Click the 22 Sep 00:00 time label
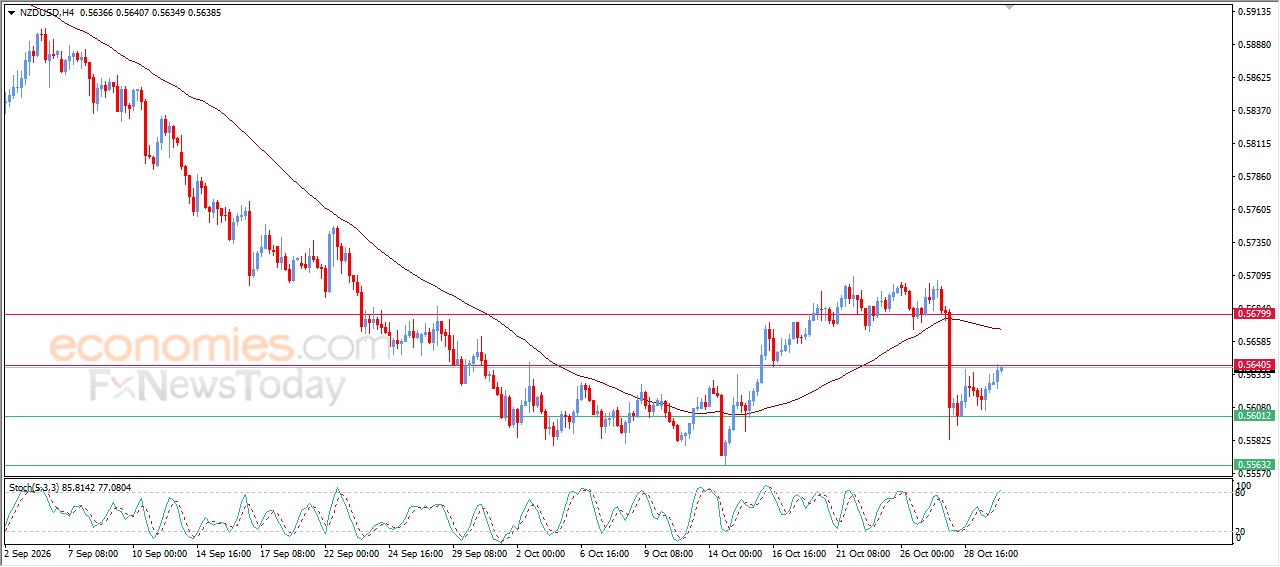The height and width of the screenshot is (567, 1280). click(x=350, y=553)
